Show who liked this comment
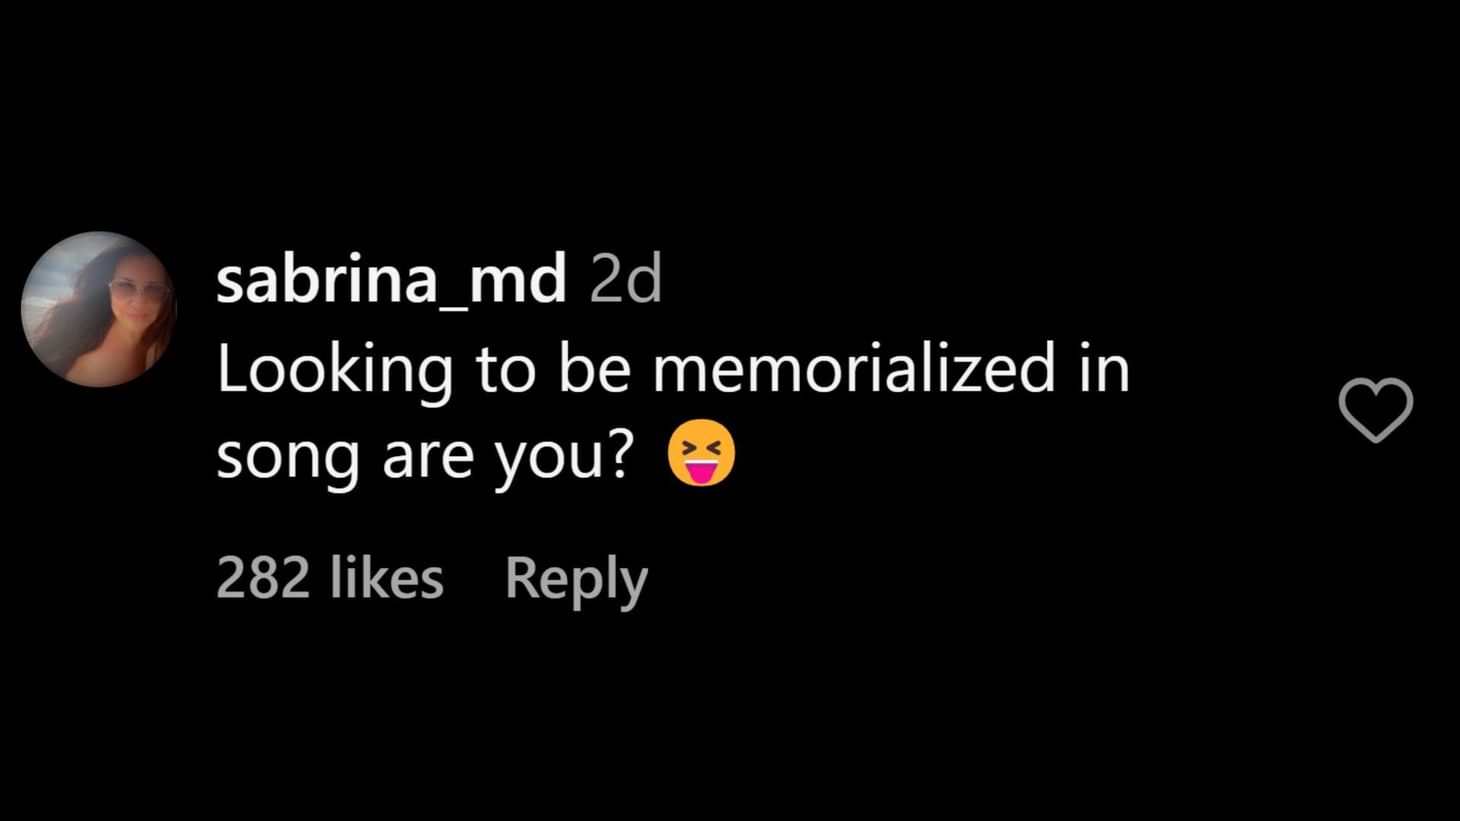Image resolution: width=1460 pixels, height=821 pixels. pos(329,578)
